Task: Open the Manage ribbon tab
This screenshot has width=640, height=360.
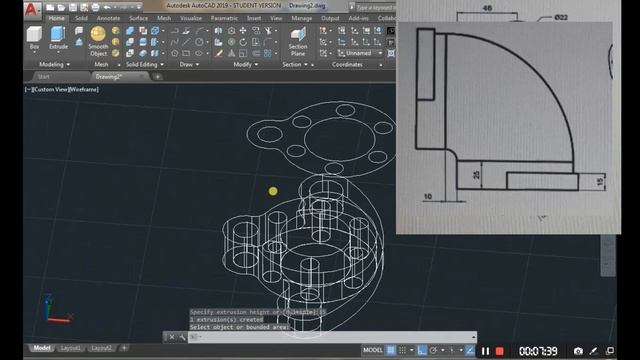Action: point(302,18)
